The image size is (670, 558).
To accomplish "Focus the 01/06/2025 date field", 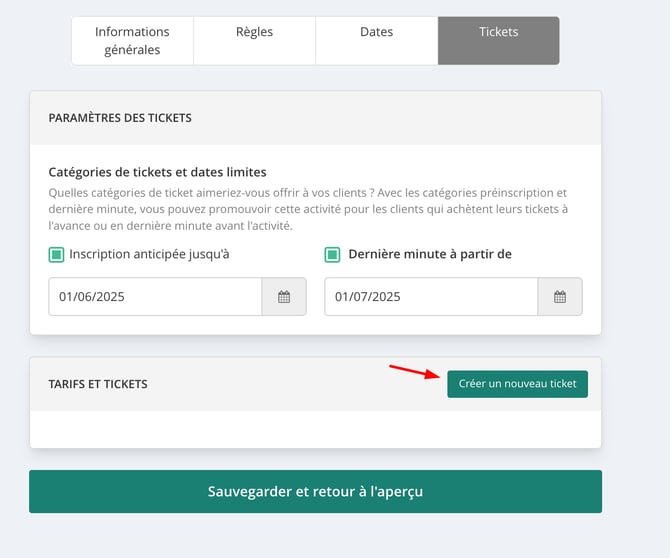I will (x=155, y=297).
